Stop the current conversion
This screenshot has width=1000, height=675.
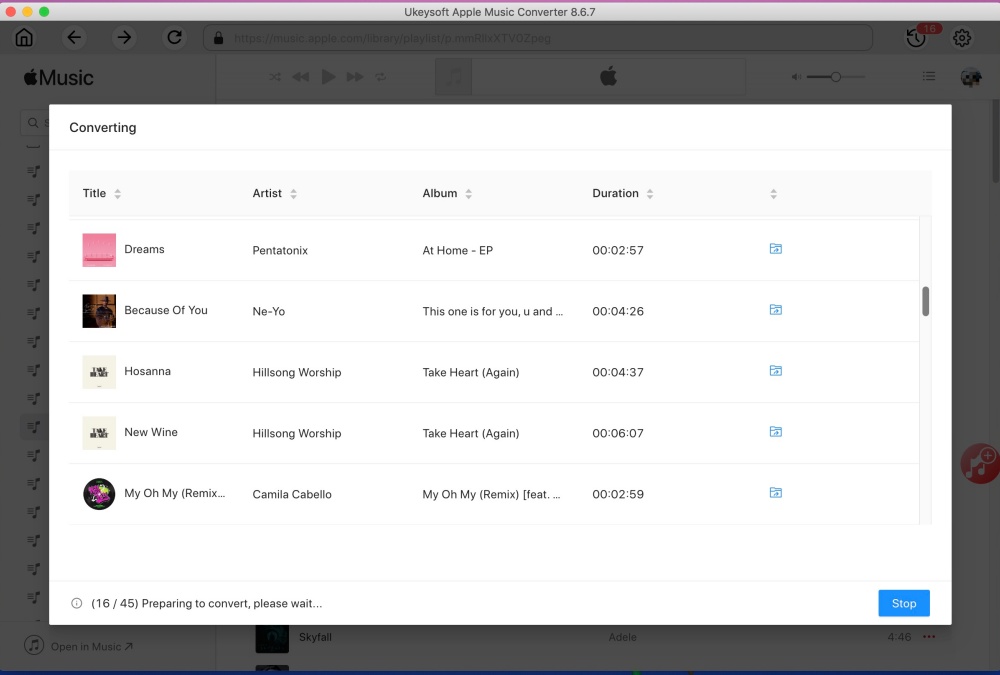(903, 603)
